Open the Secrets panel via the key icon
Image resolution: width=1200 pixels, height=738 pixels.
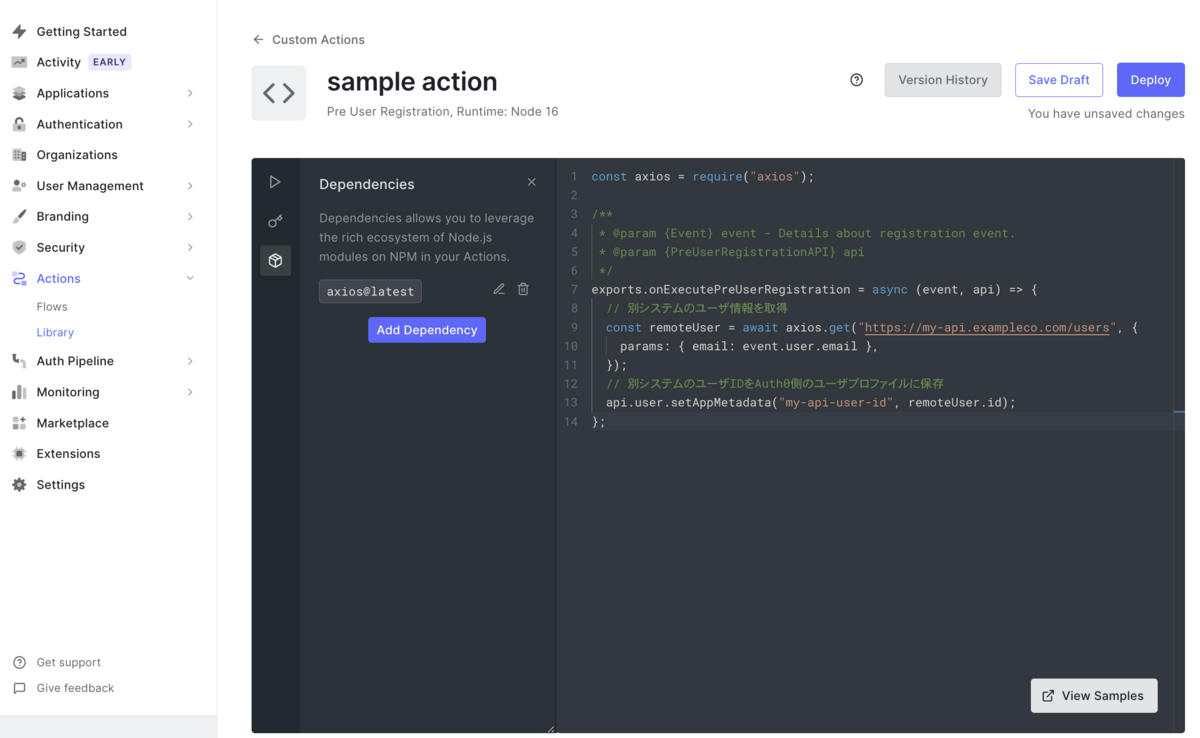275,221
